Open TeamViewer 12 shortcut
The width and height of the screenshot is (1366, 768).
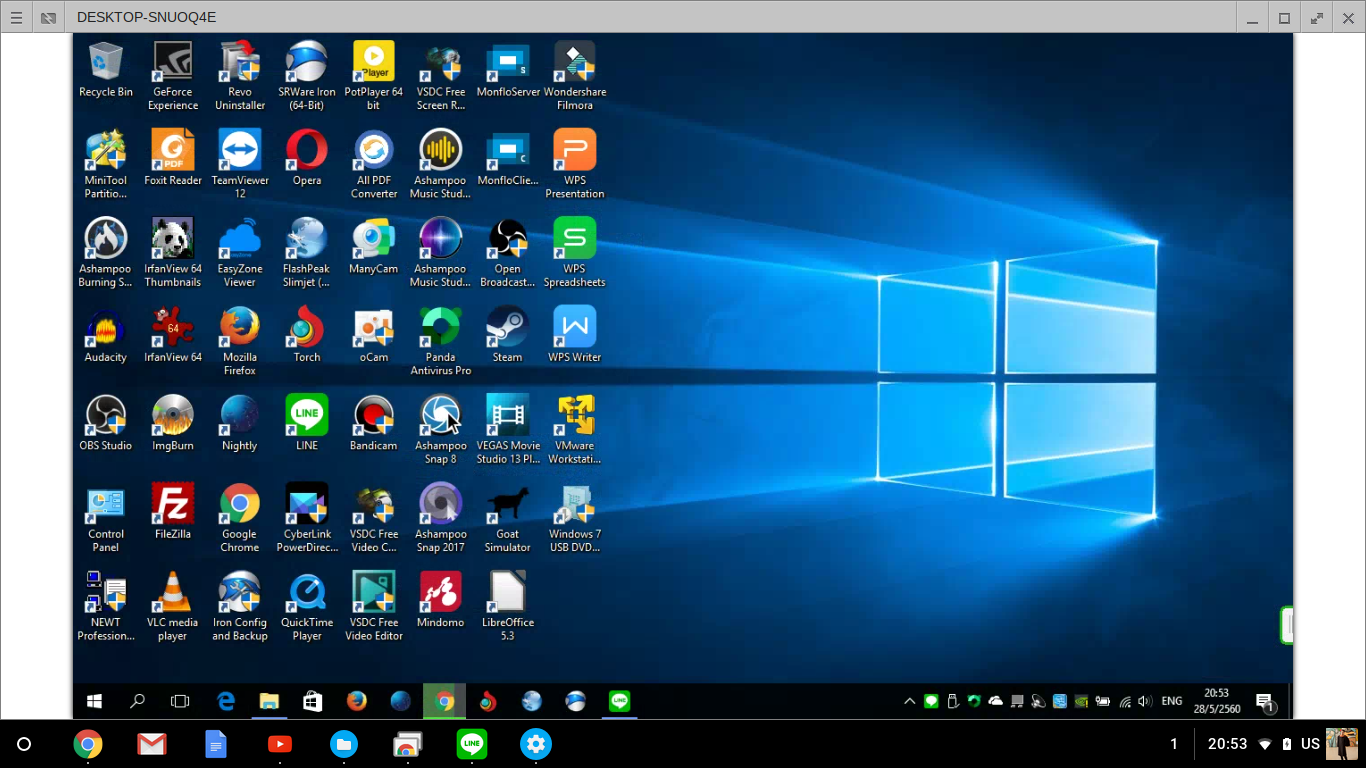point(240,164)
